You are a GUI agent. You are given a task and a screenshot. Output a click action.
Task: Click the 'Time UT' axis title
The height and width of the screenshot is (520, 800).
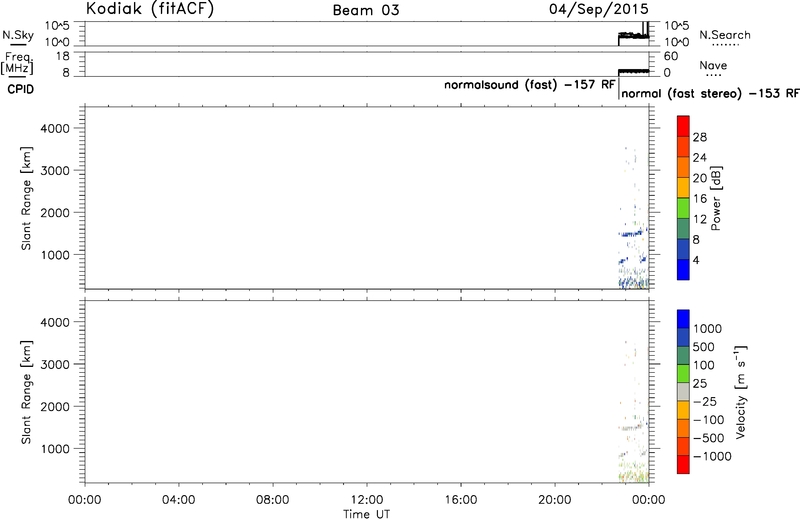(x=366, y=513)
